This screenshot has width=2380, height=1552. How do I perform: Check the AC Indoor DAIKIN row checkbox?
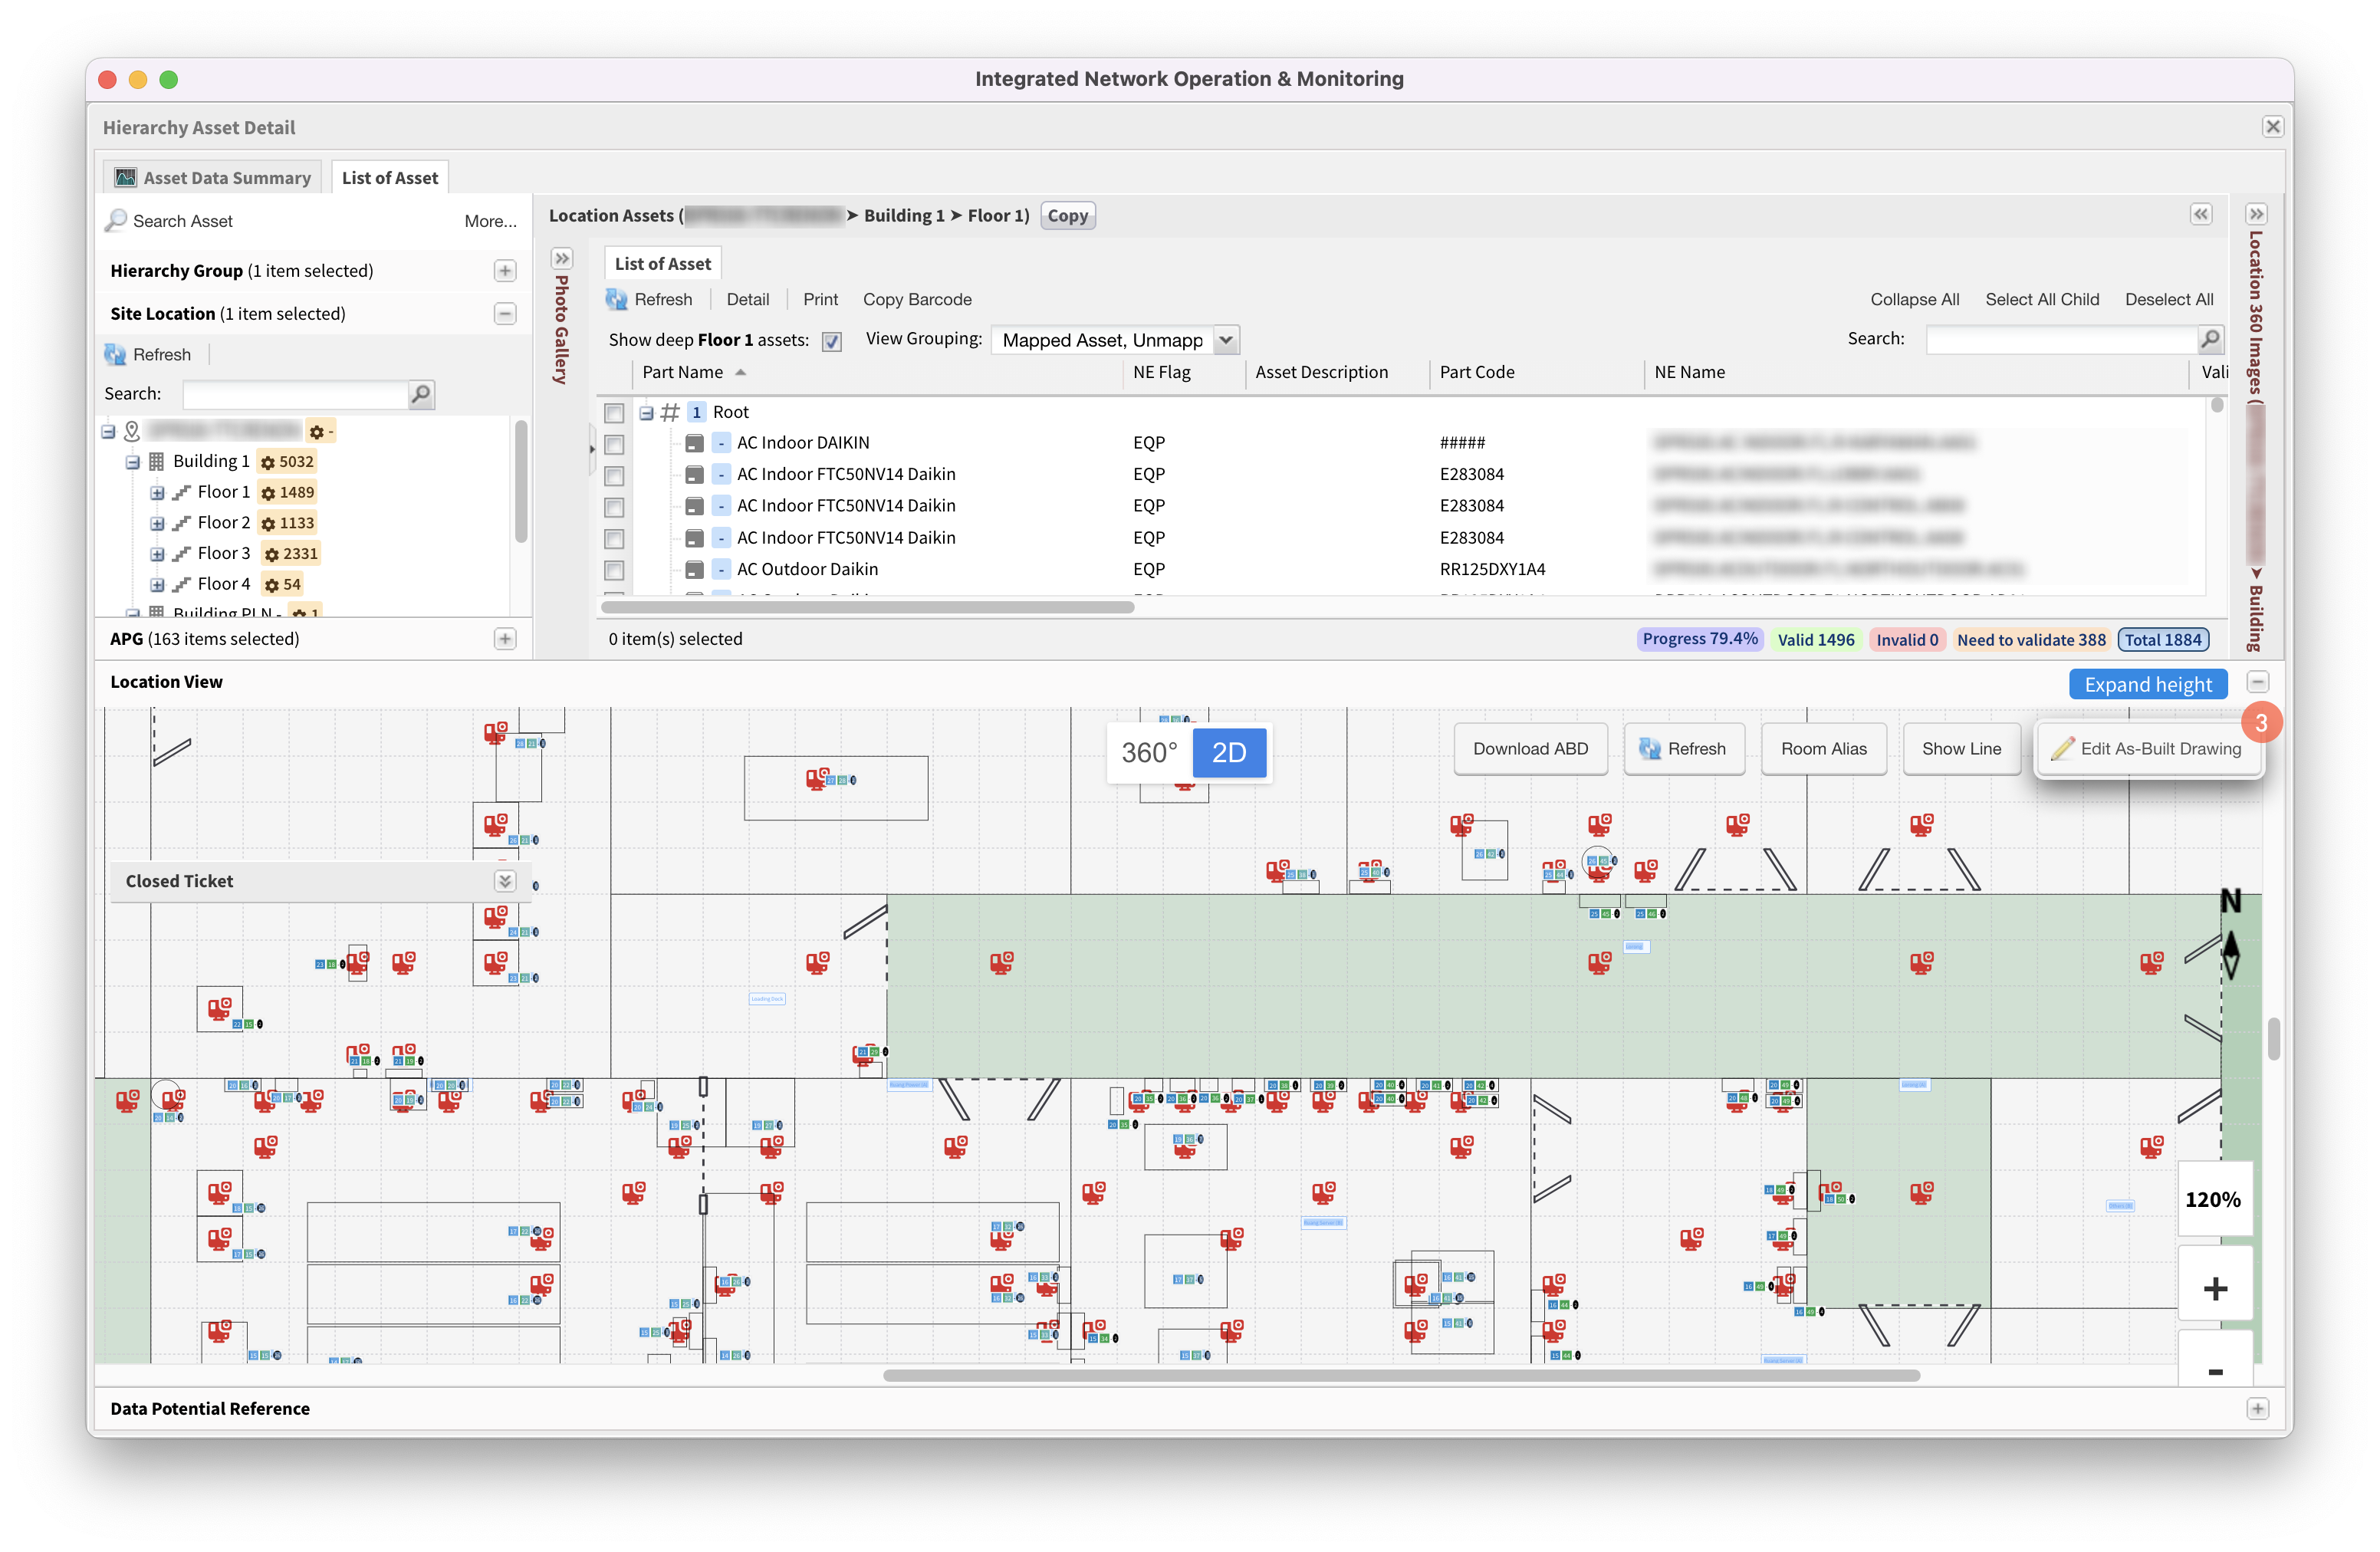pos(614,443)
